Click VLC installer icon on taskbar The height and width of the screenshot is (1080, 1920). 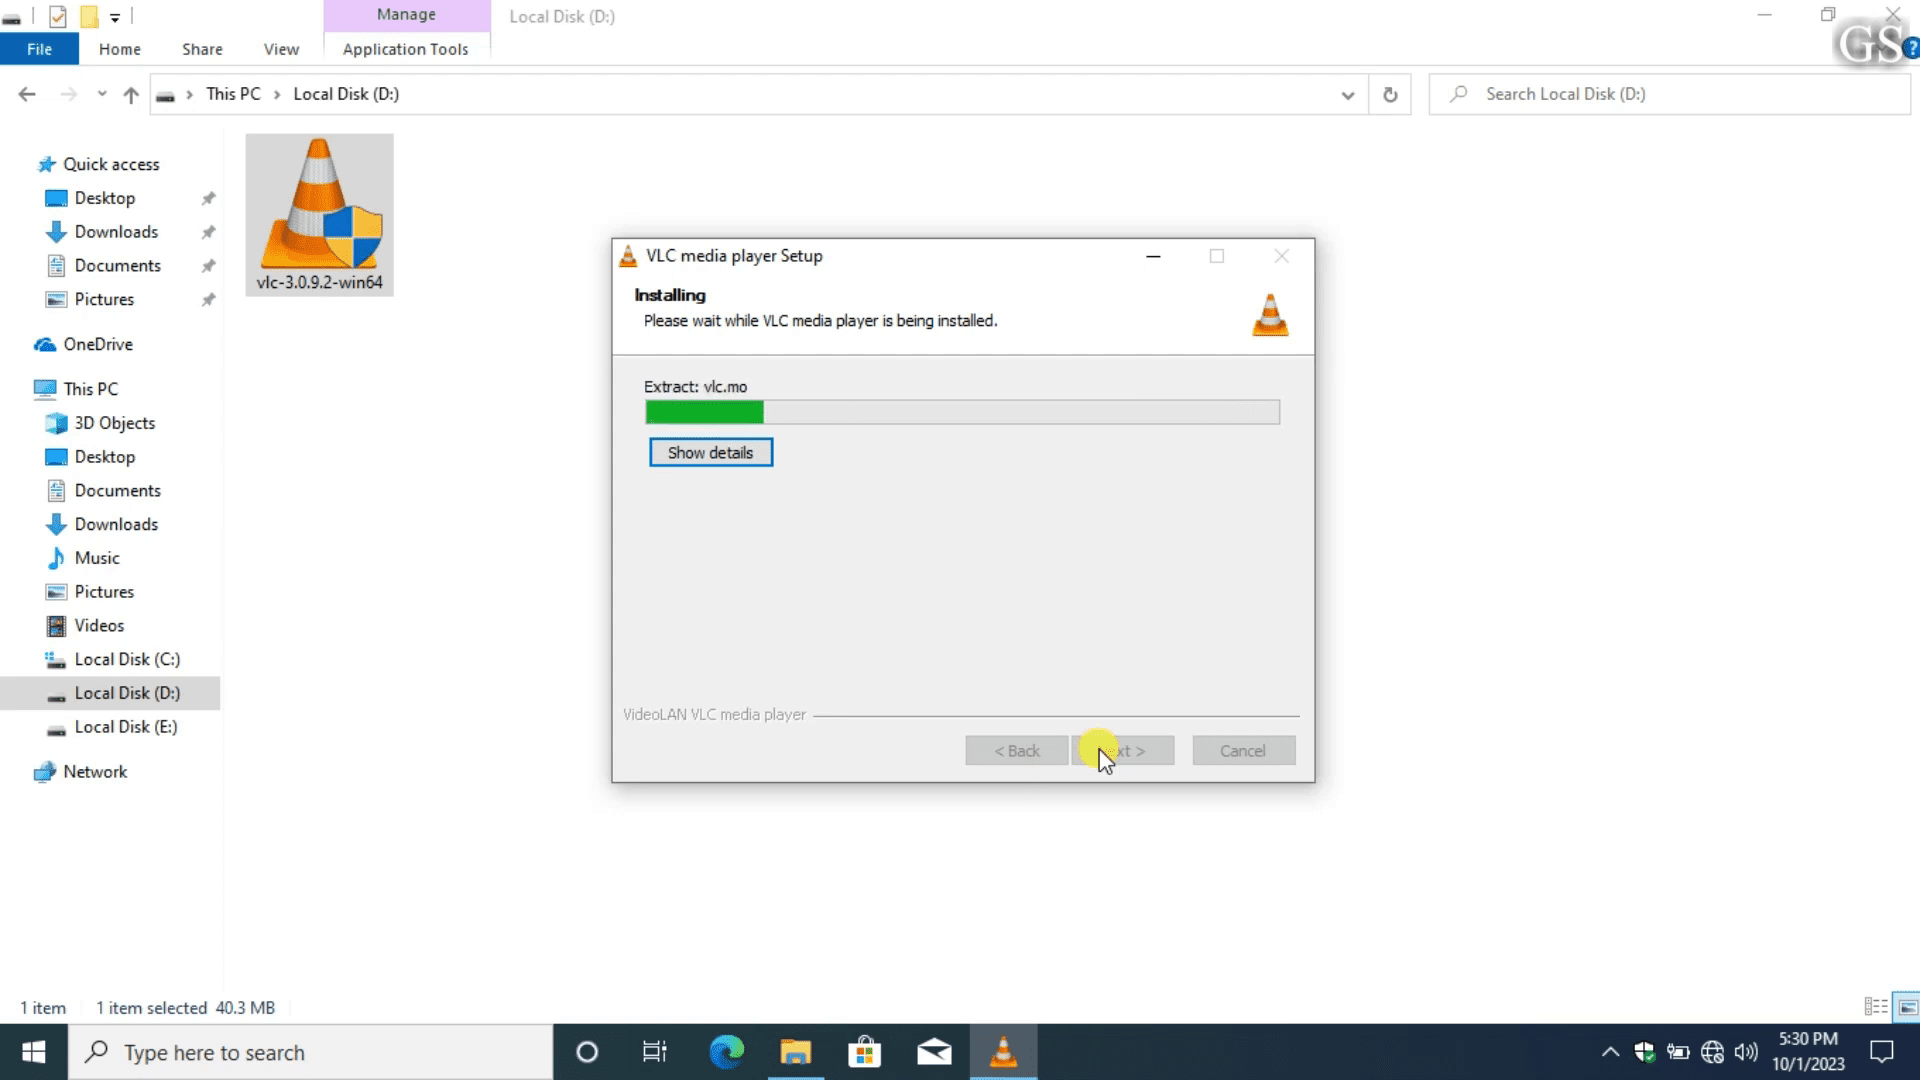[x=1003, y=1052]
